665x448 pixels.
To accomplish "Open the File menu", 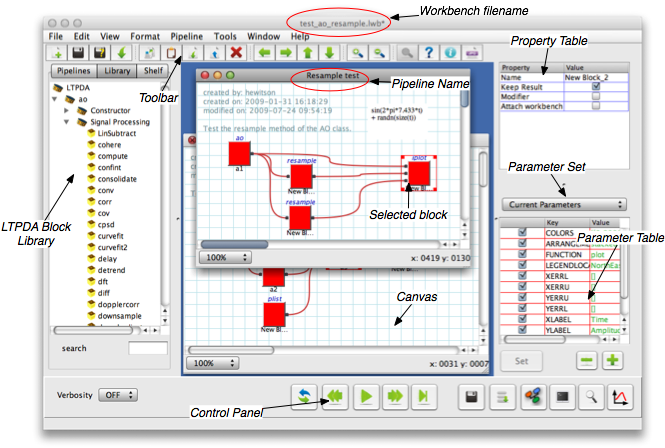I will tap(56, 36).
